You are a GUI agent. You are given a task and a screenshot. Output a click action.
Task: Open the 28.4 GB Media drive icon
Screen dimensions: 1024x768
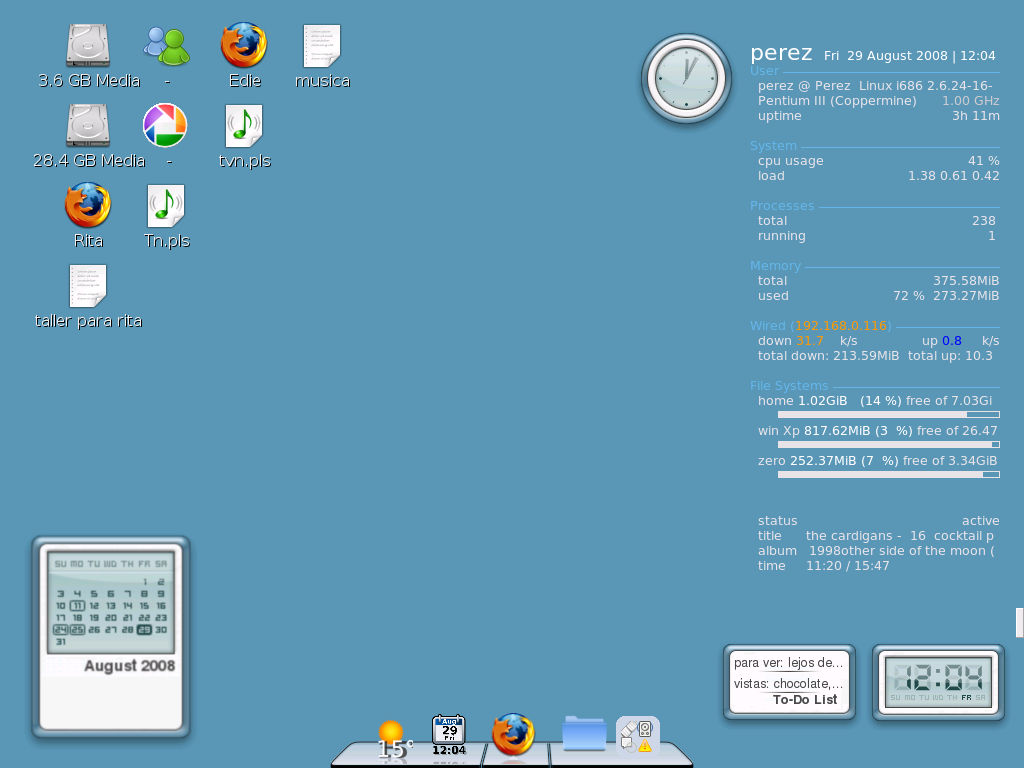click(x=88, y=125)
